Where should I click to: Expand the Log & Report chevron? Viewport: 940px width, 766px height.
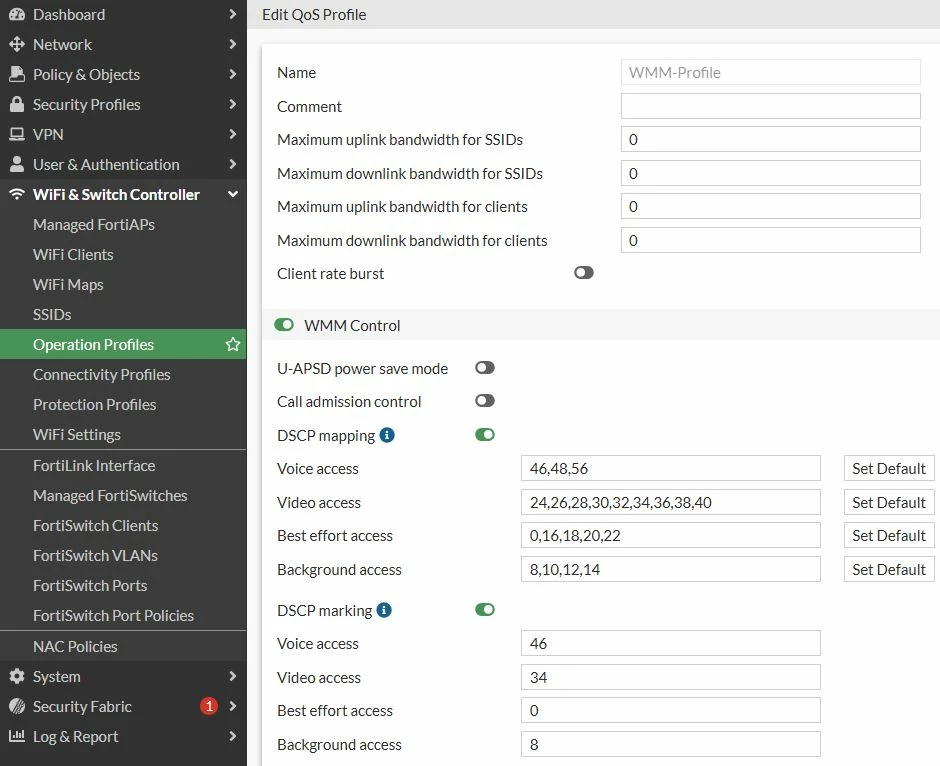pos(233,736)
